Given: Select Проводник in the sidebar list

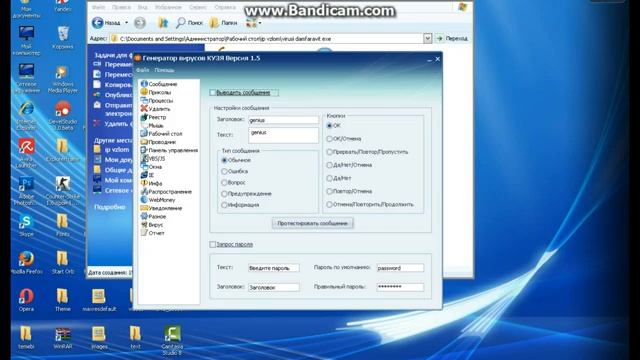Looking at the screenshot, I should (x=158, y=142).
